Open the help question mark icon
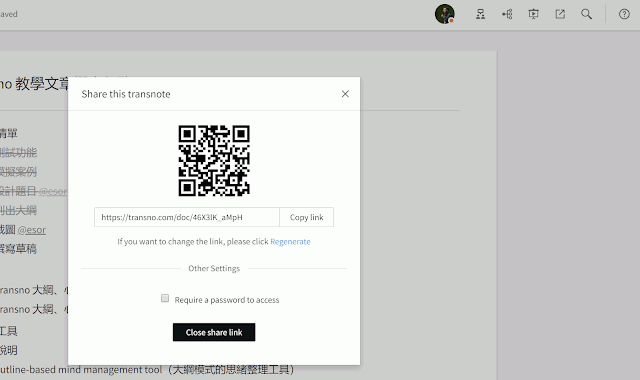Viewport: 640px width, 380px height. (x=624, y=14)
